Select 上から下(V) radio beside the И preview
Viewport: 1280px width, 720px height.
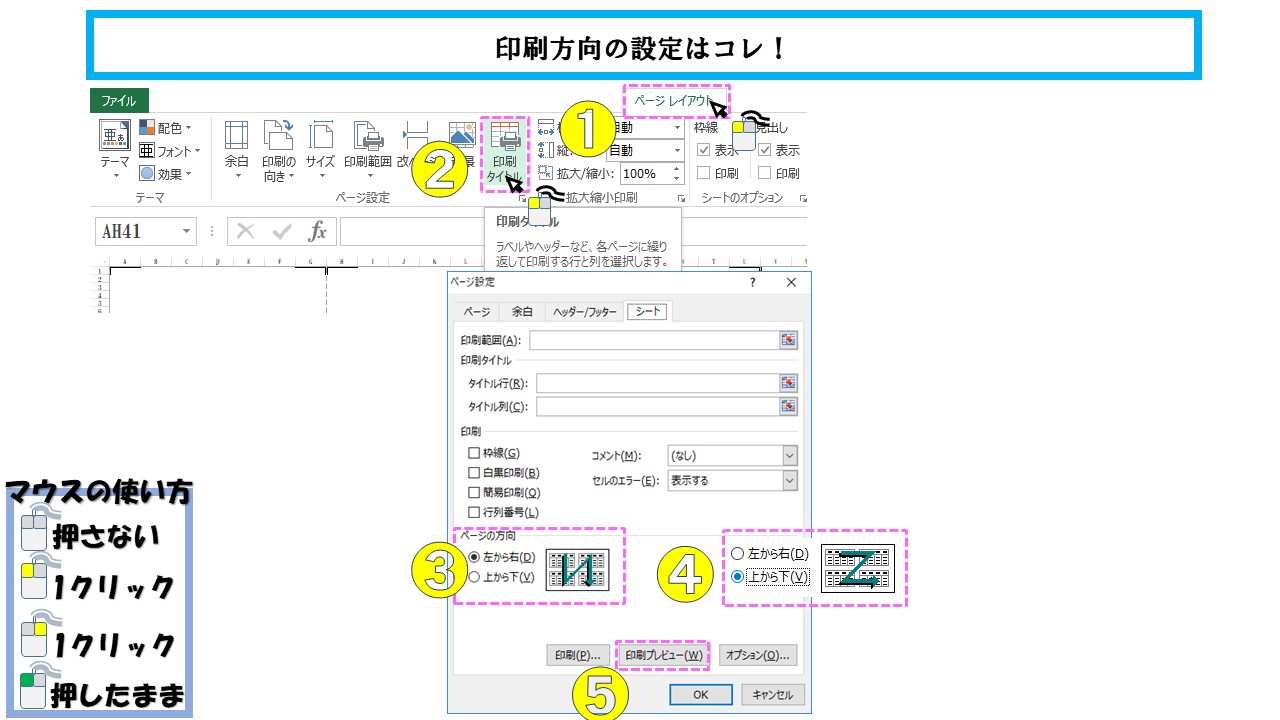click(x=474, y=577)
